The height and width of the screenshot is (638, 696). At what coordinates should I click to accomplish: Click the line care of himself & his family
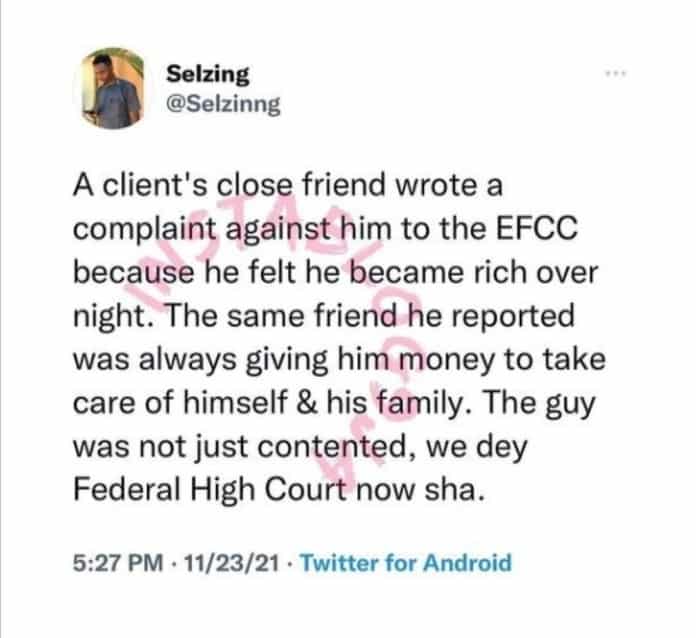point(334,404)
